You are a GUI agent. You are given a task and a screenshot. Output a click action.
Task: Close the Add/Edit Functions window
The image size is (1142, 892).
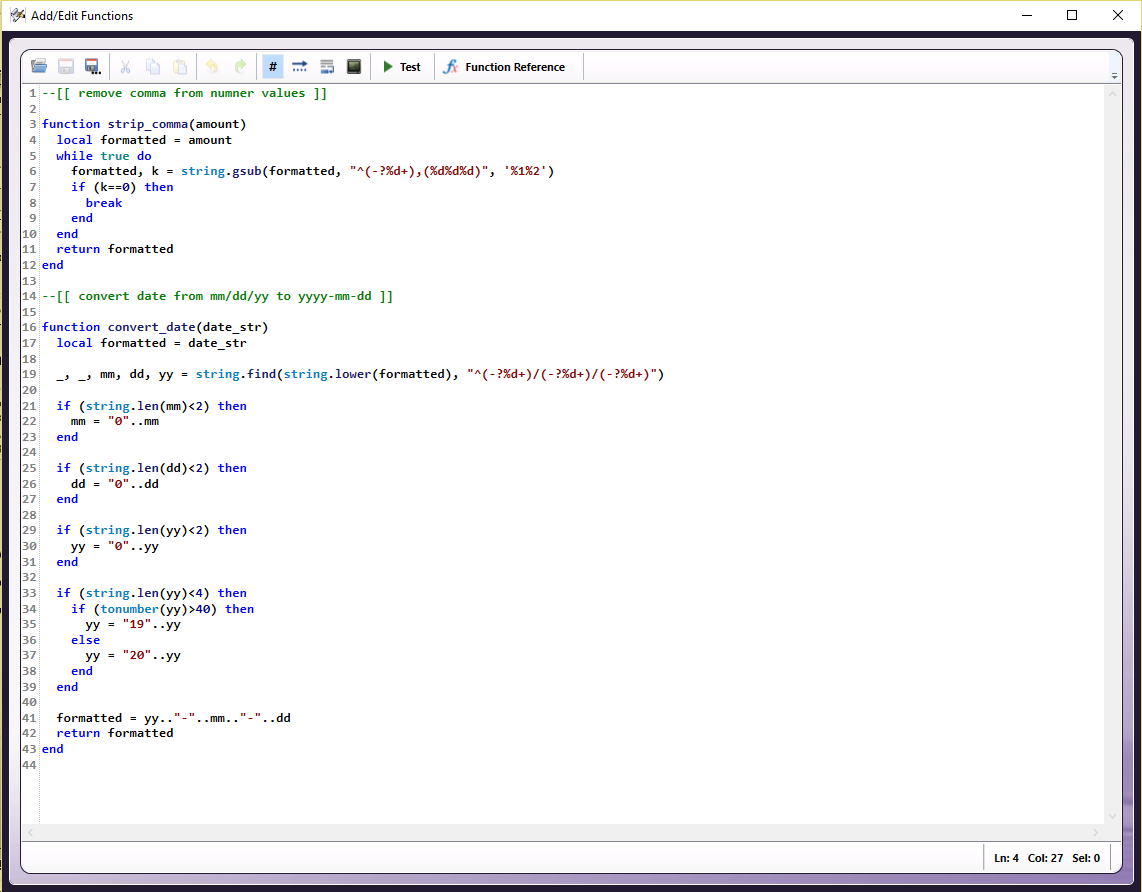[x=1117, y=15]
